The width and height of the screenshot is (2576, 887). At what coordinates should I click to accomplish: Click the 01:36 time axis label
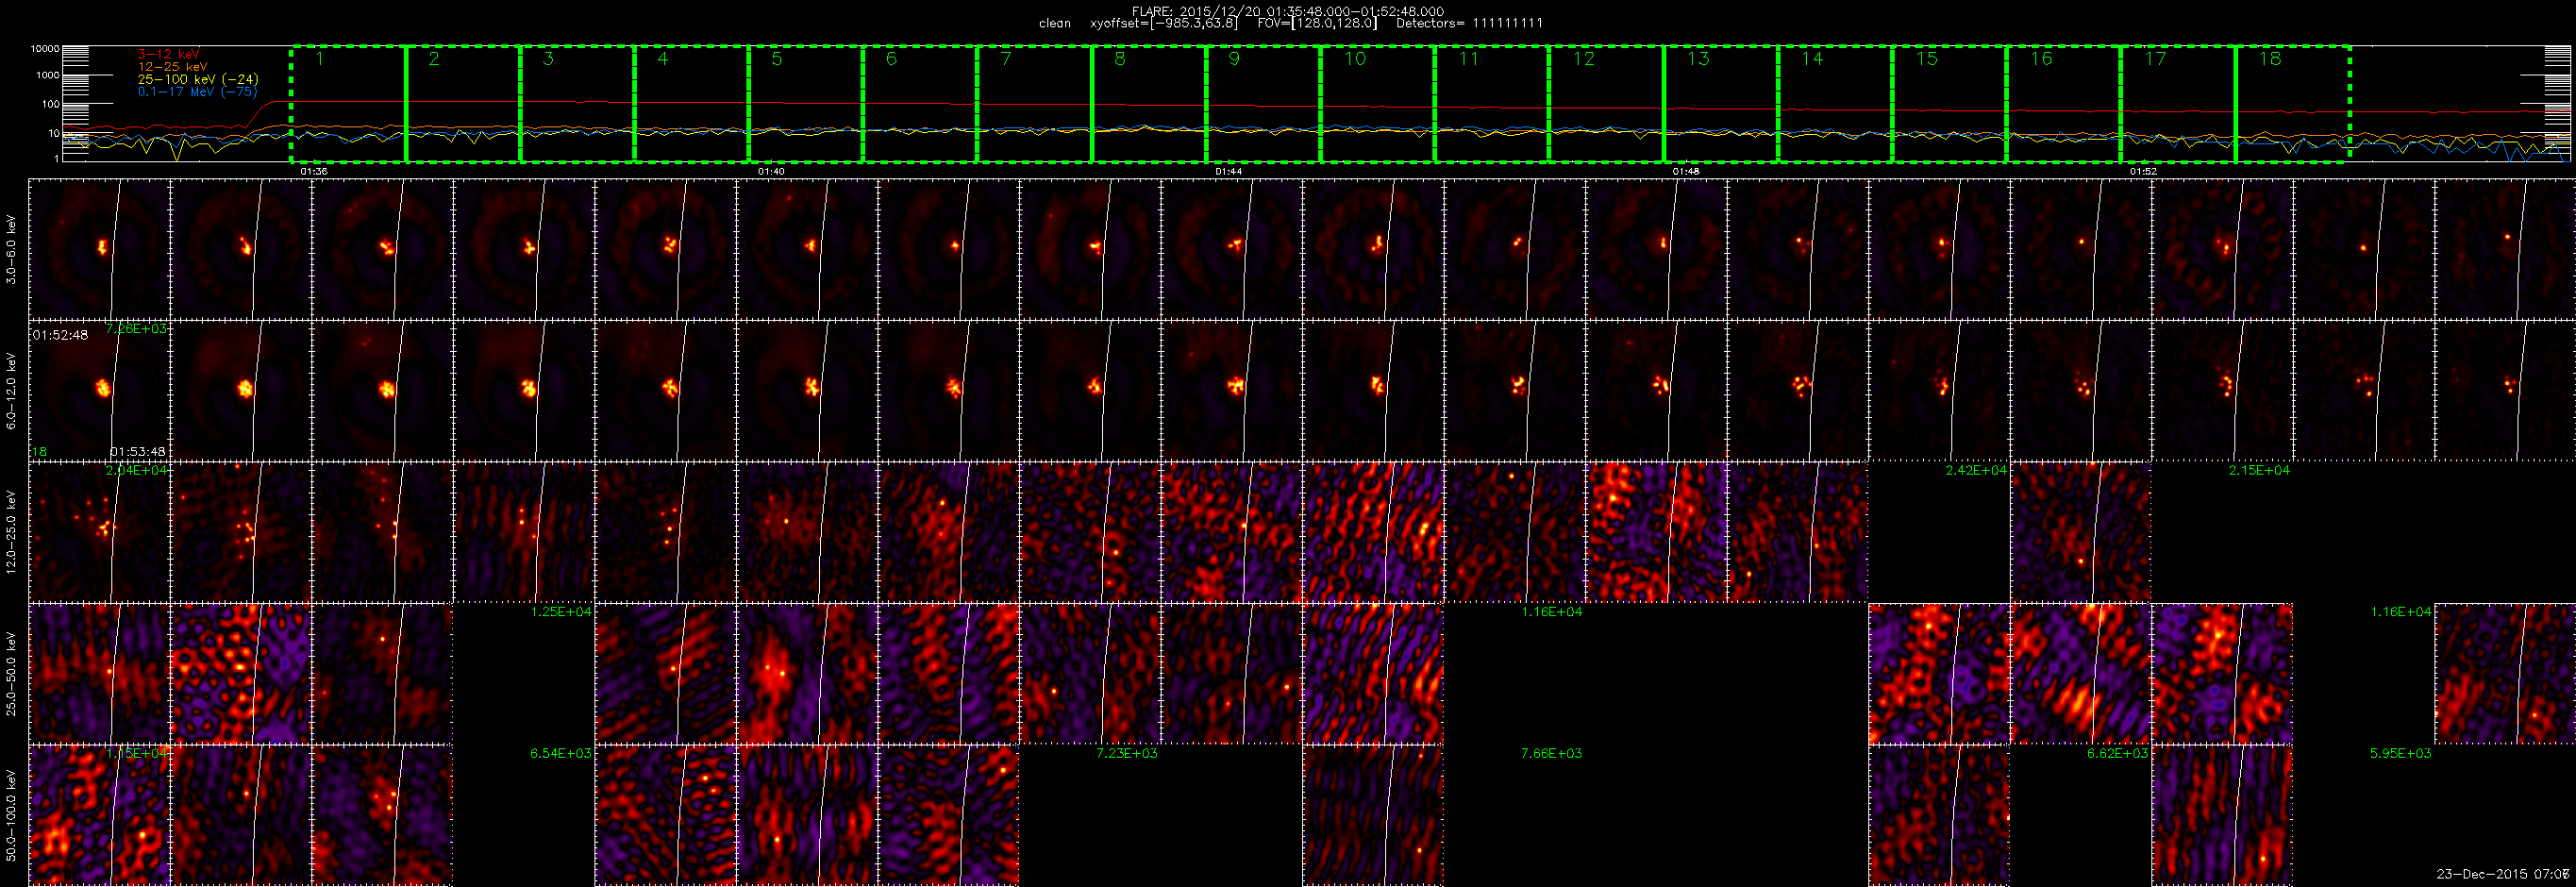(x=314, y=171)
